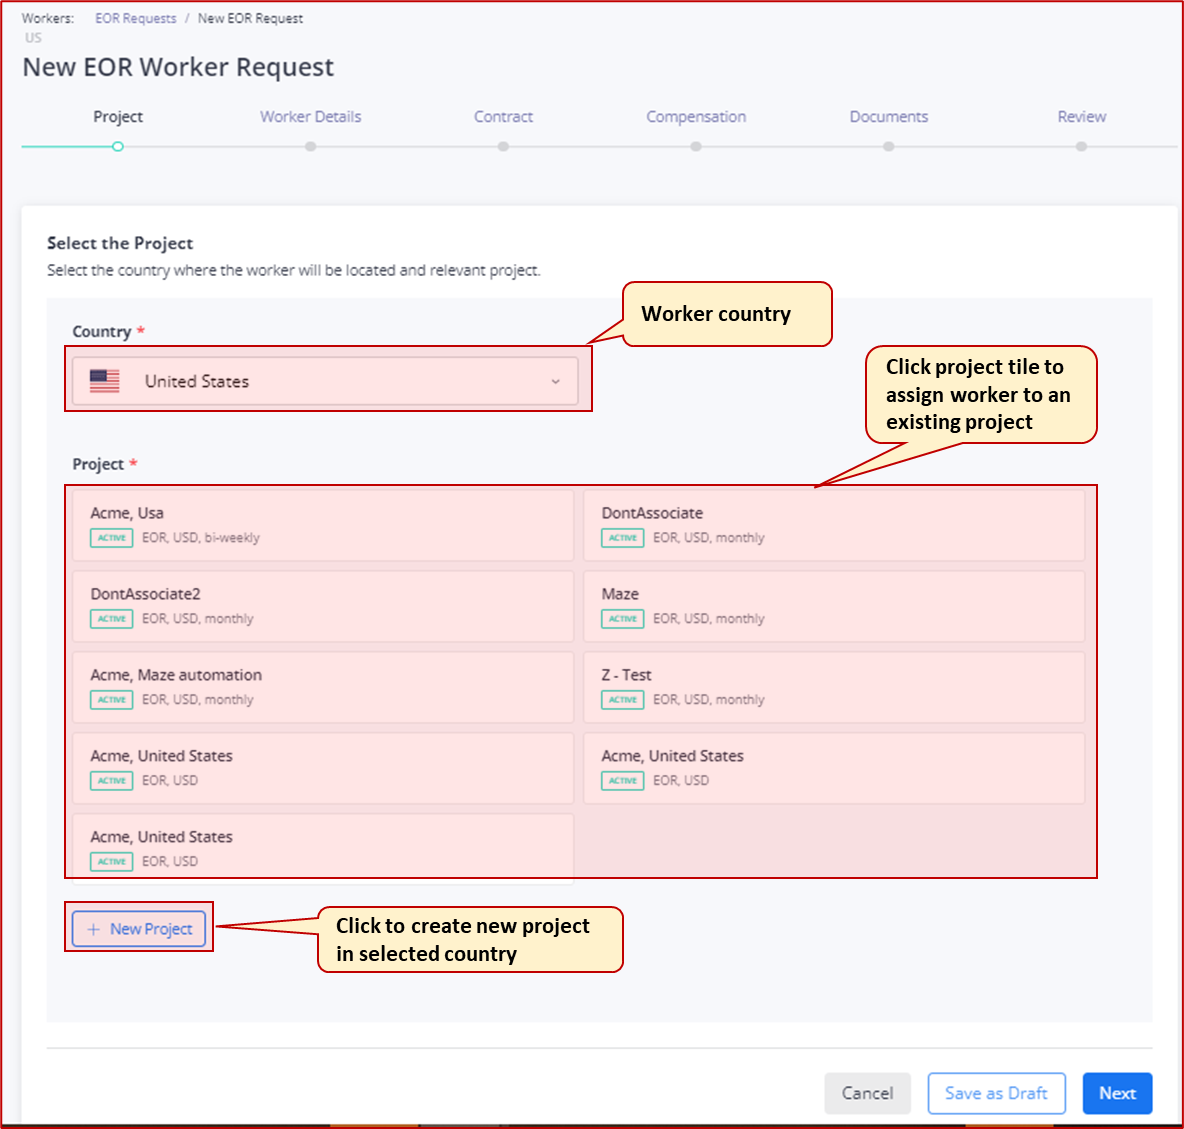This screenshot has height=1129, width=1184.
Task: Click the Worker Details step indicator dot
Action: (x=310, y=146)
